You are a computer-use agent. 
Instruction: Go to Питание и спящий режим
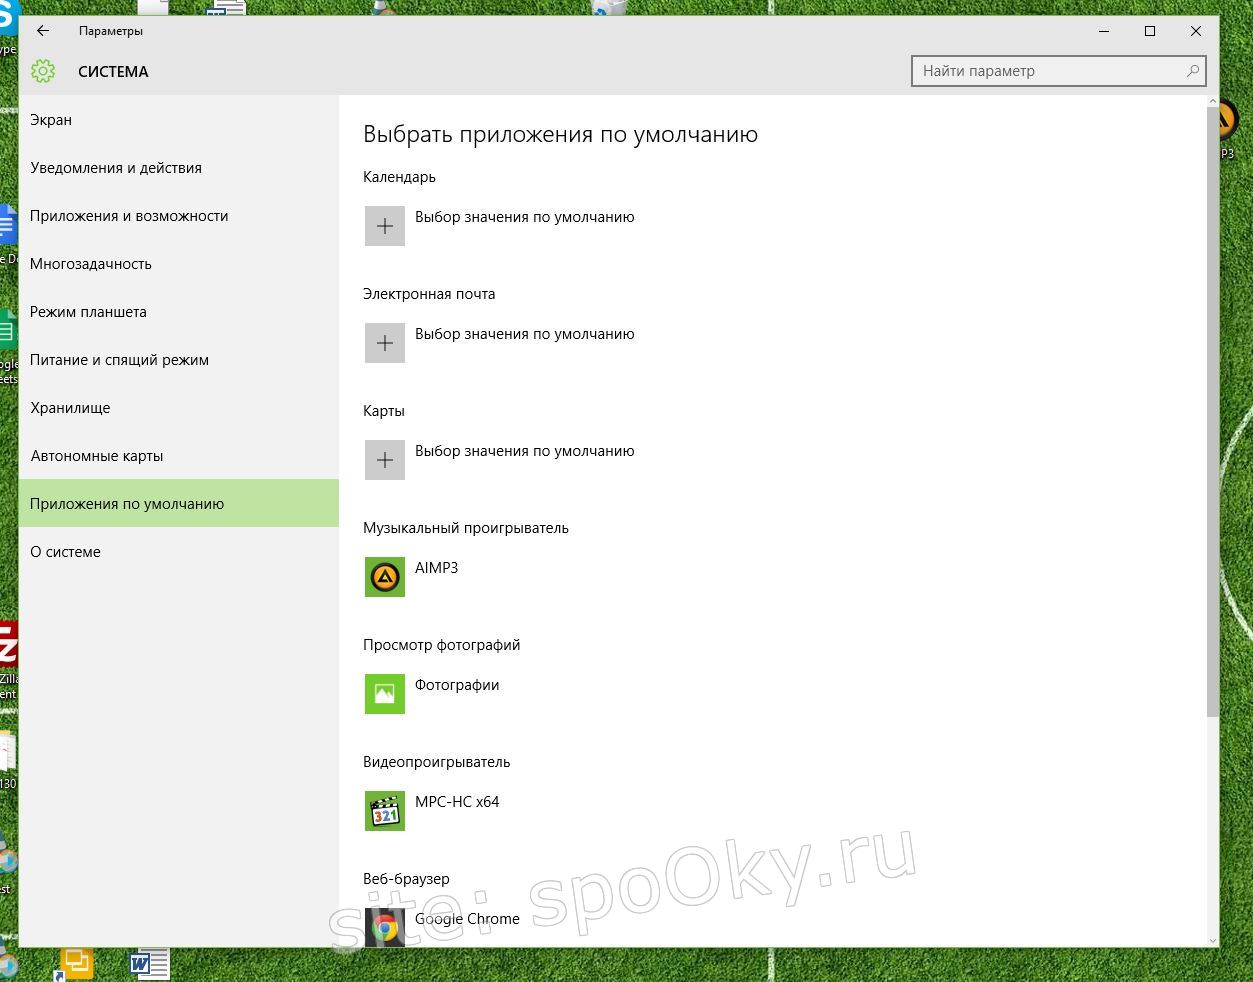(x=179, y=360)
